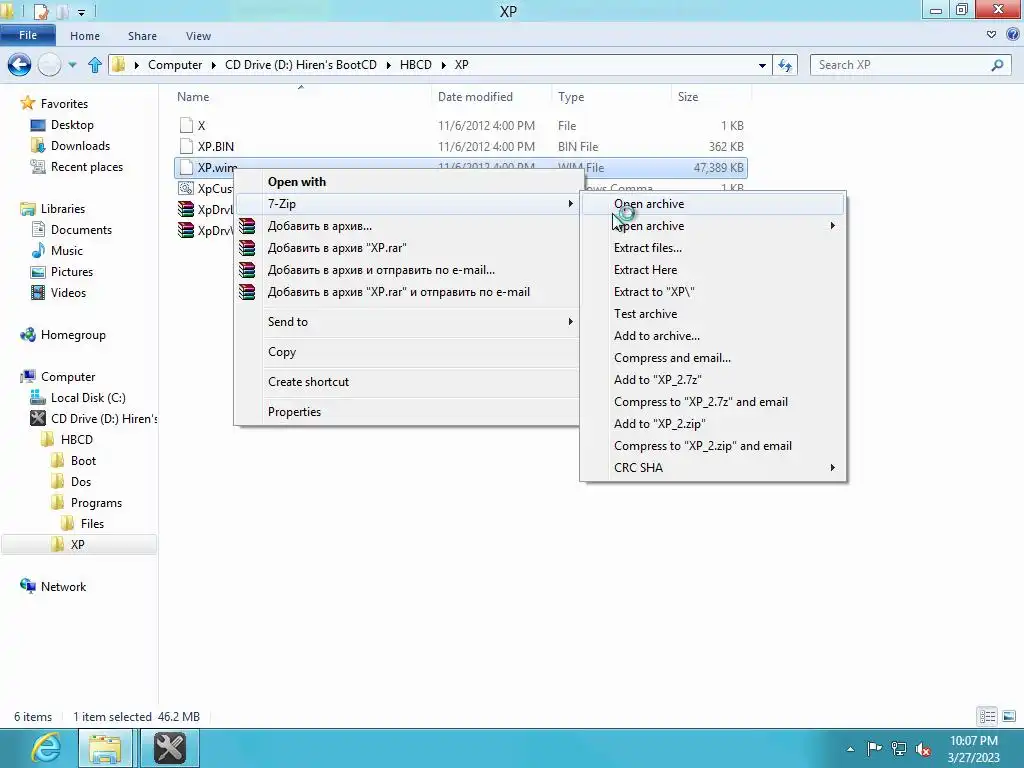Click the search magnifier icon
This screenshot has width=1024, height=768.
tap(997, 65)
